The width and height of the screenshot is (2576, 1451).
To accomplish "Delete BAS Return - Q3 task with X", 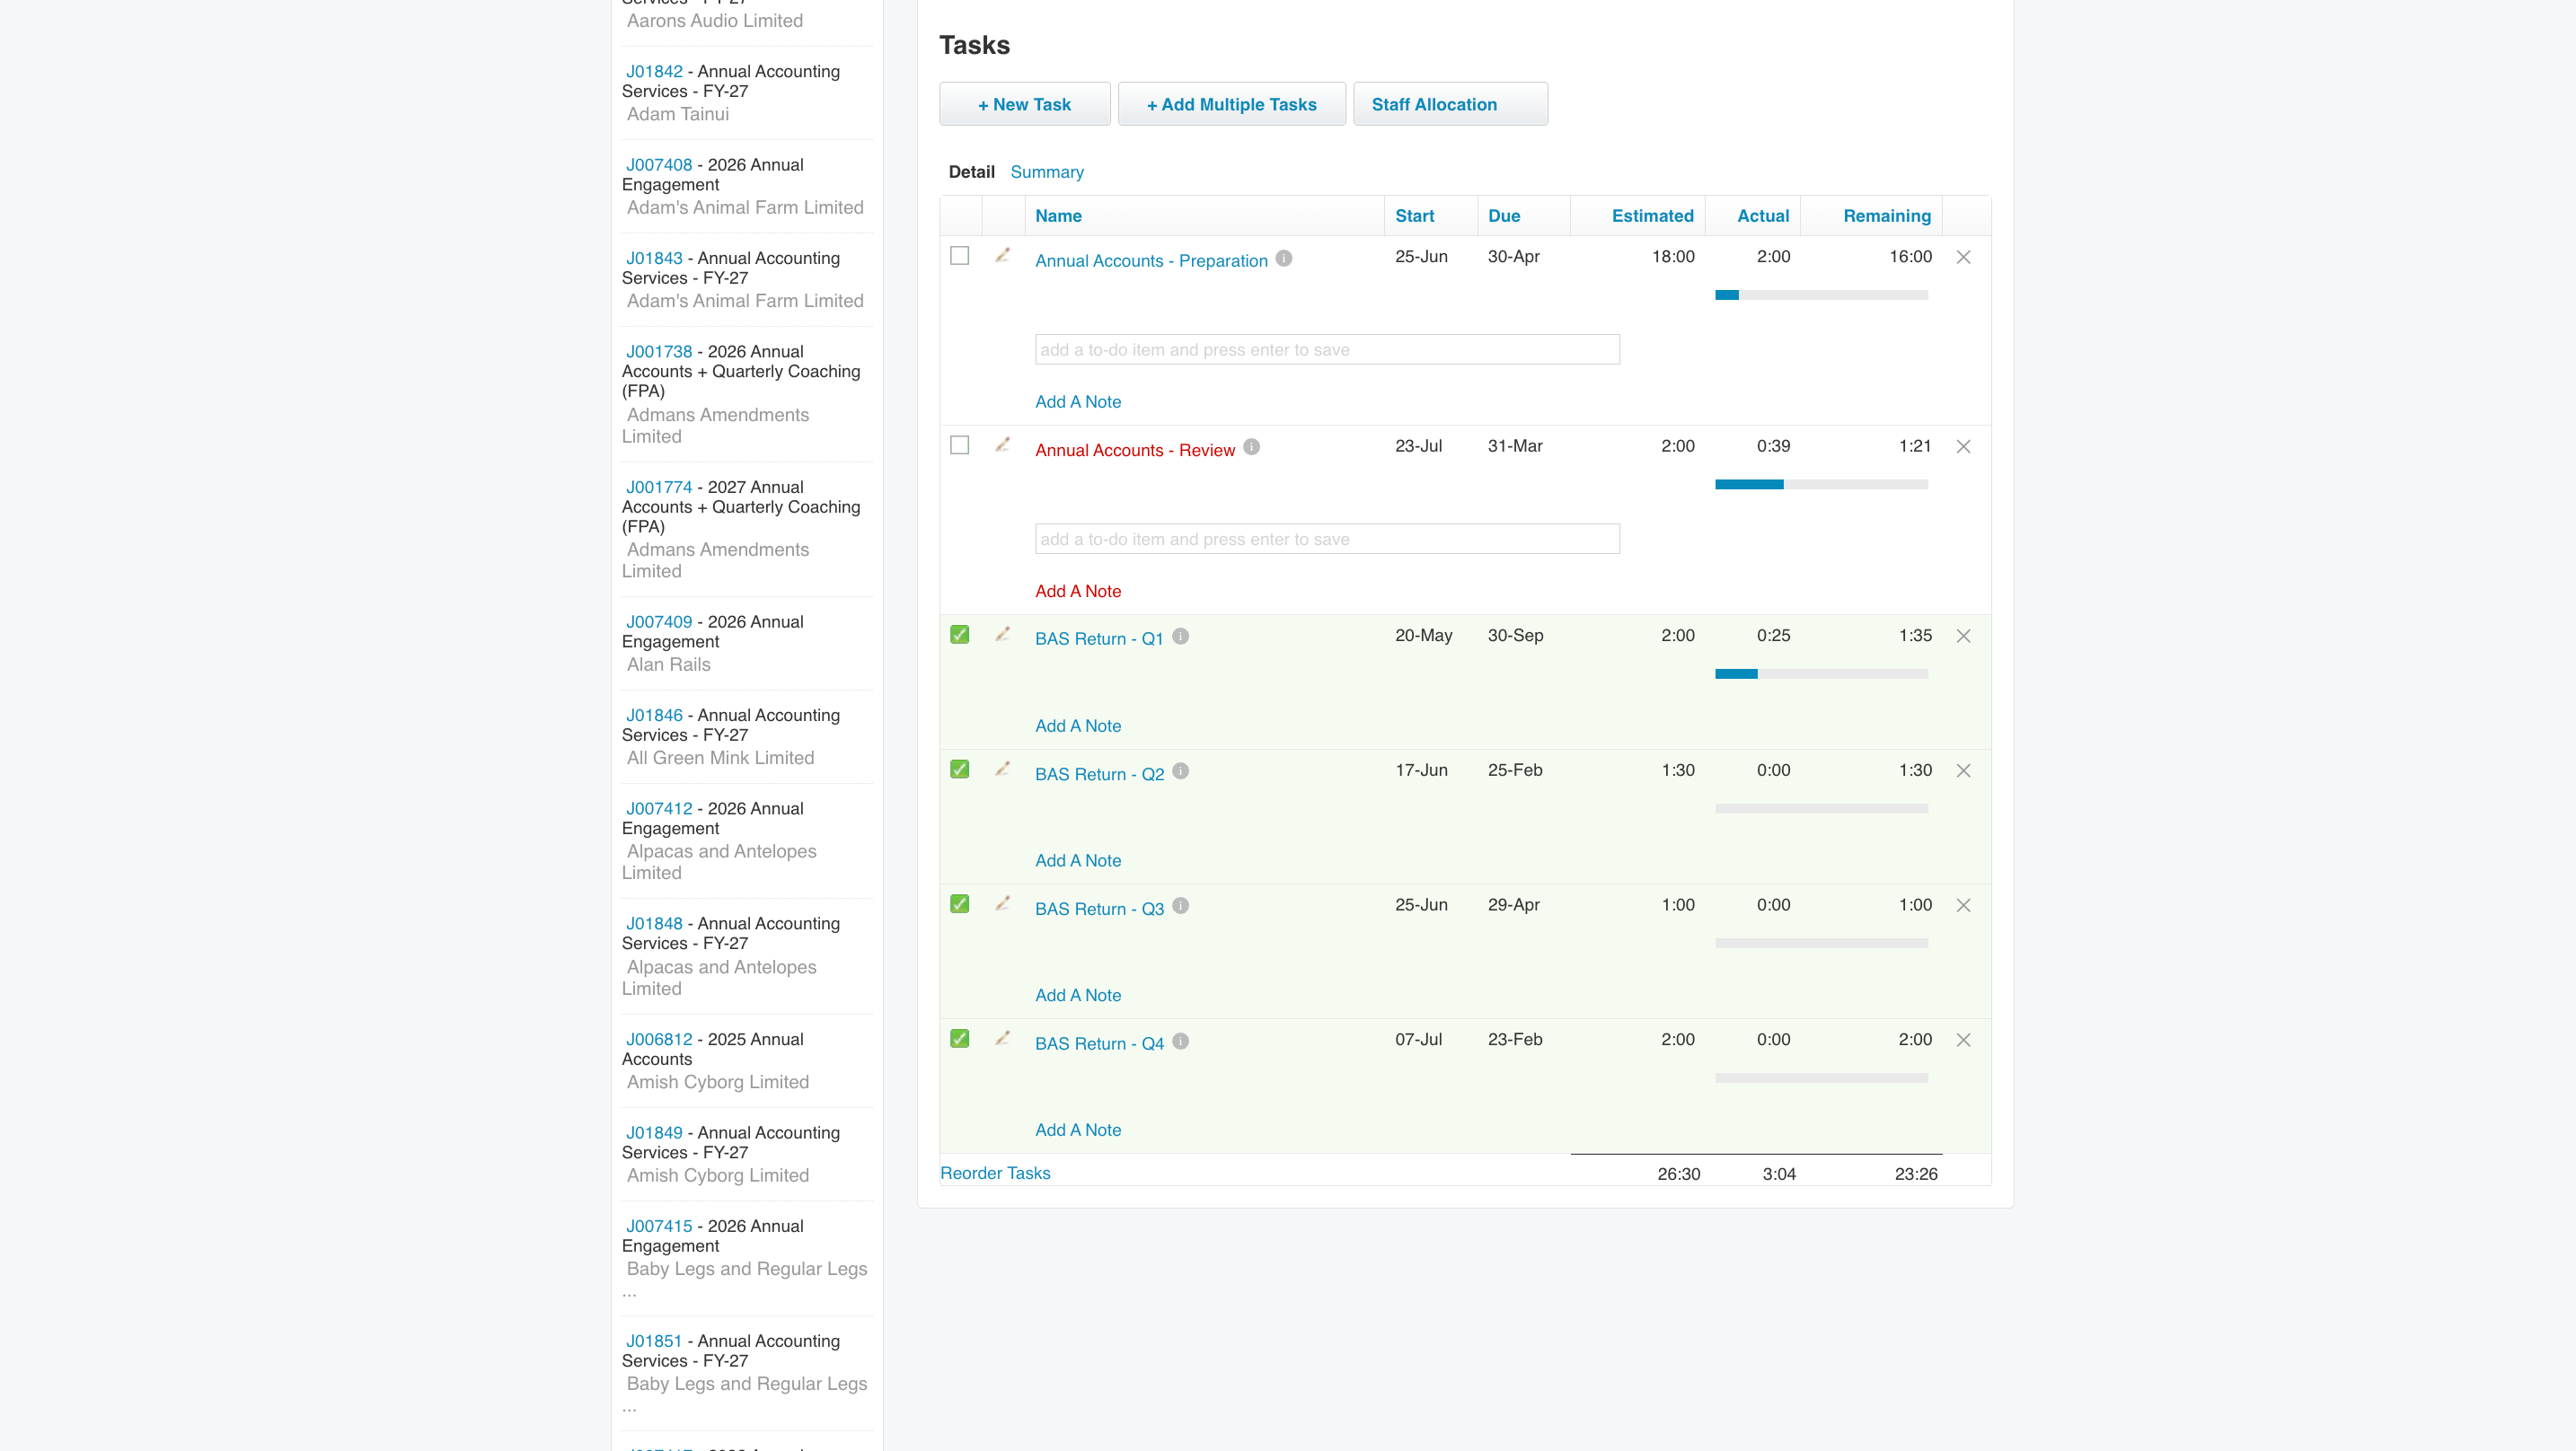I will (1964, 905).
